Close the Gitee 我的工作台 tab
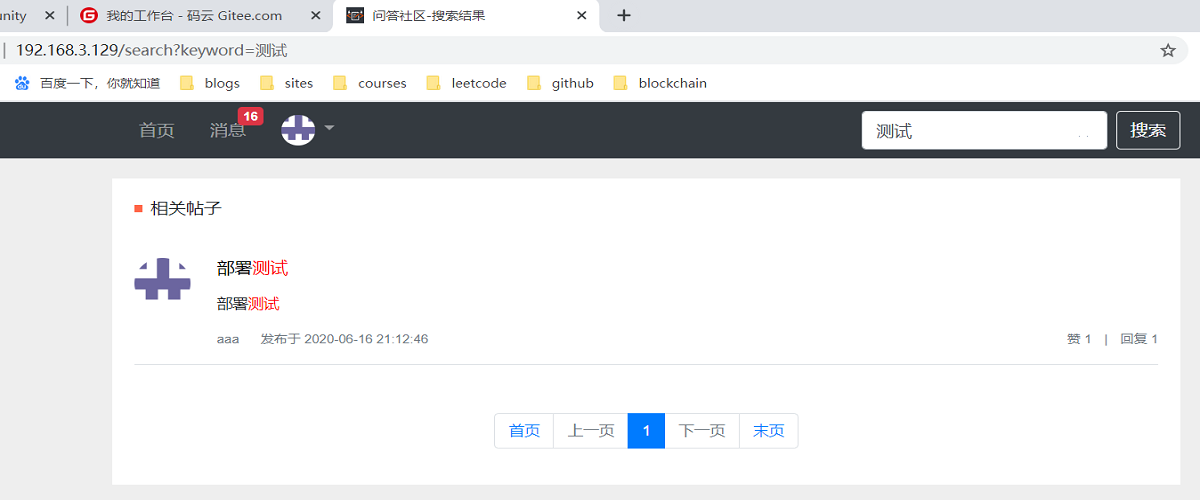 click(x=315, y=16)
